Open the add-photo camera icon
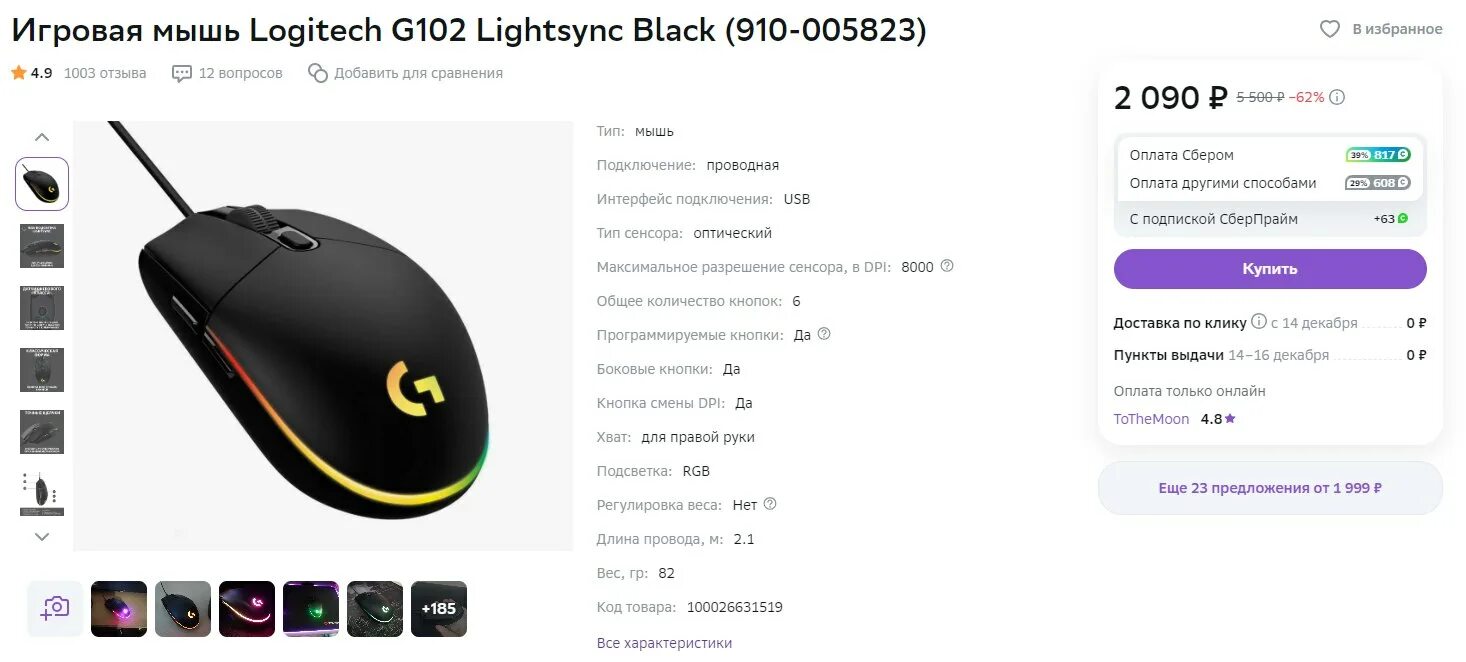This screenshot has width=1466, height=662. coord(55,608)
